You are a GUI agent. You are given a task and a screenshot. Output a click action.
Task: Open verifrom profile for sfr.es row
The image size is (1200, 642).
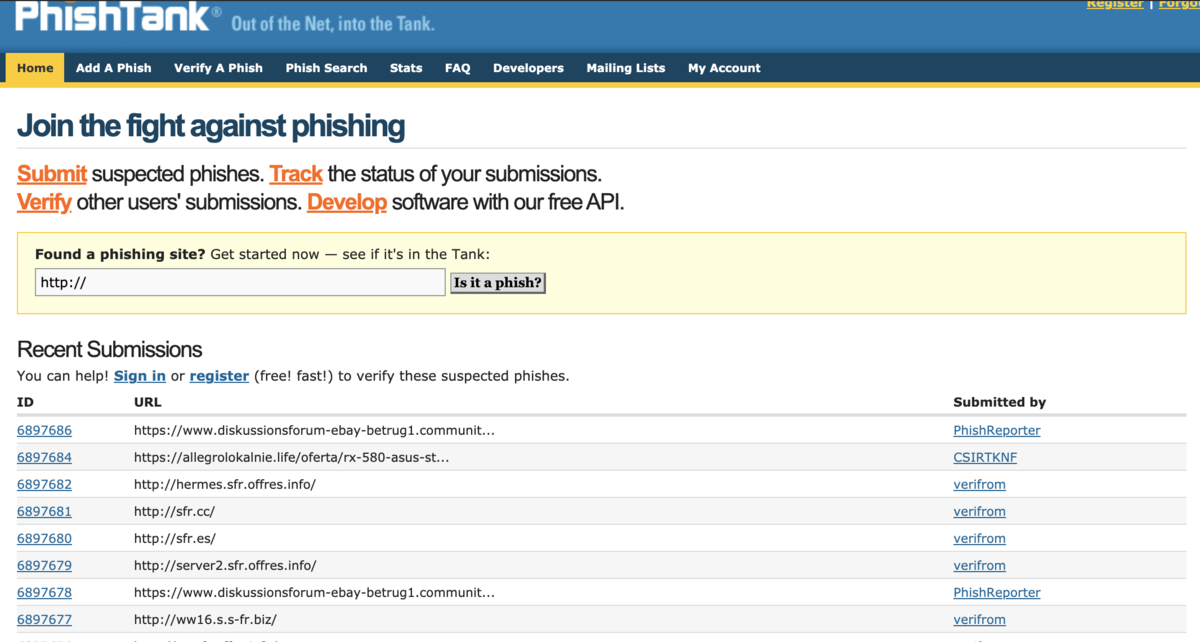(x=979, y=538)
